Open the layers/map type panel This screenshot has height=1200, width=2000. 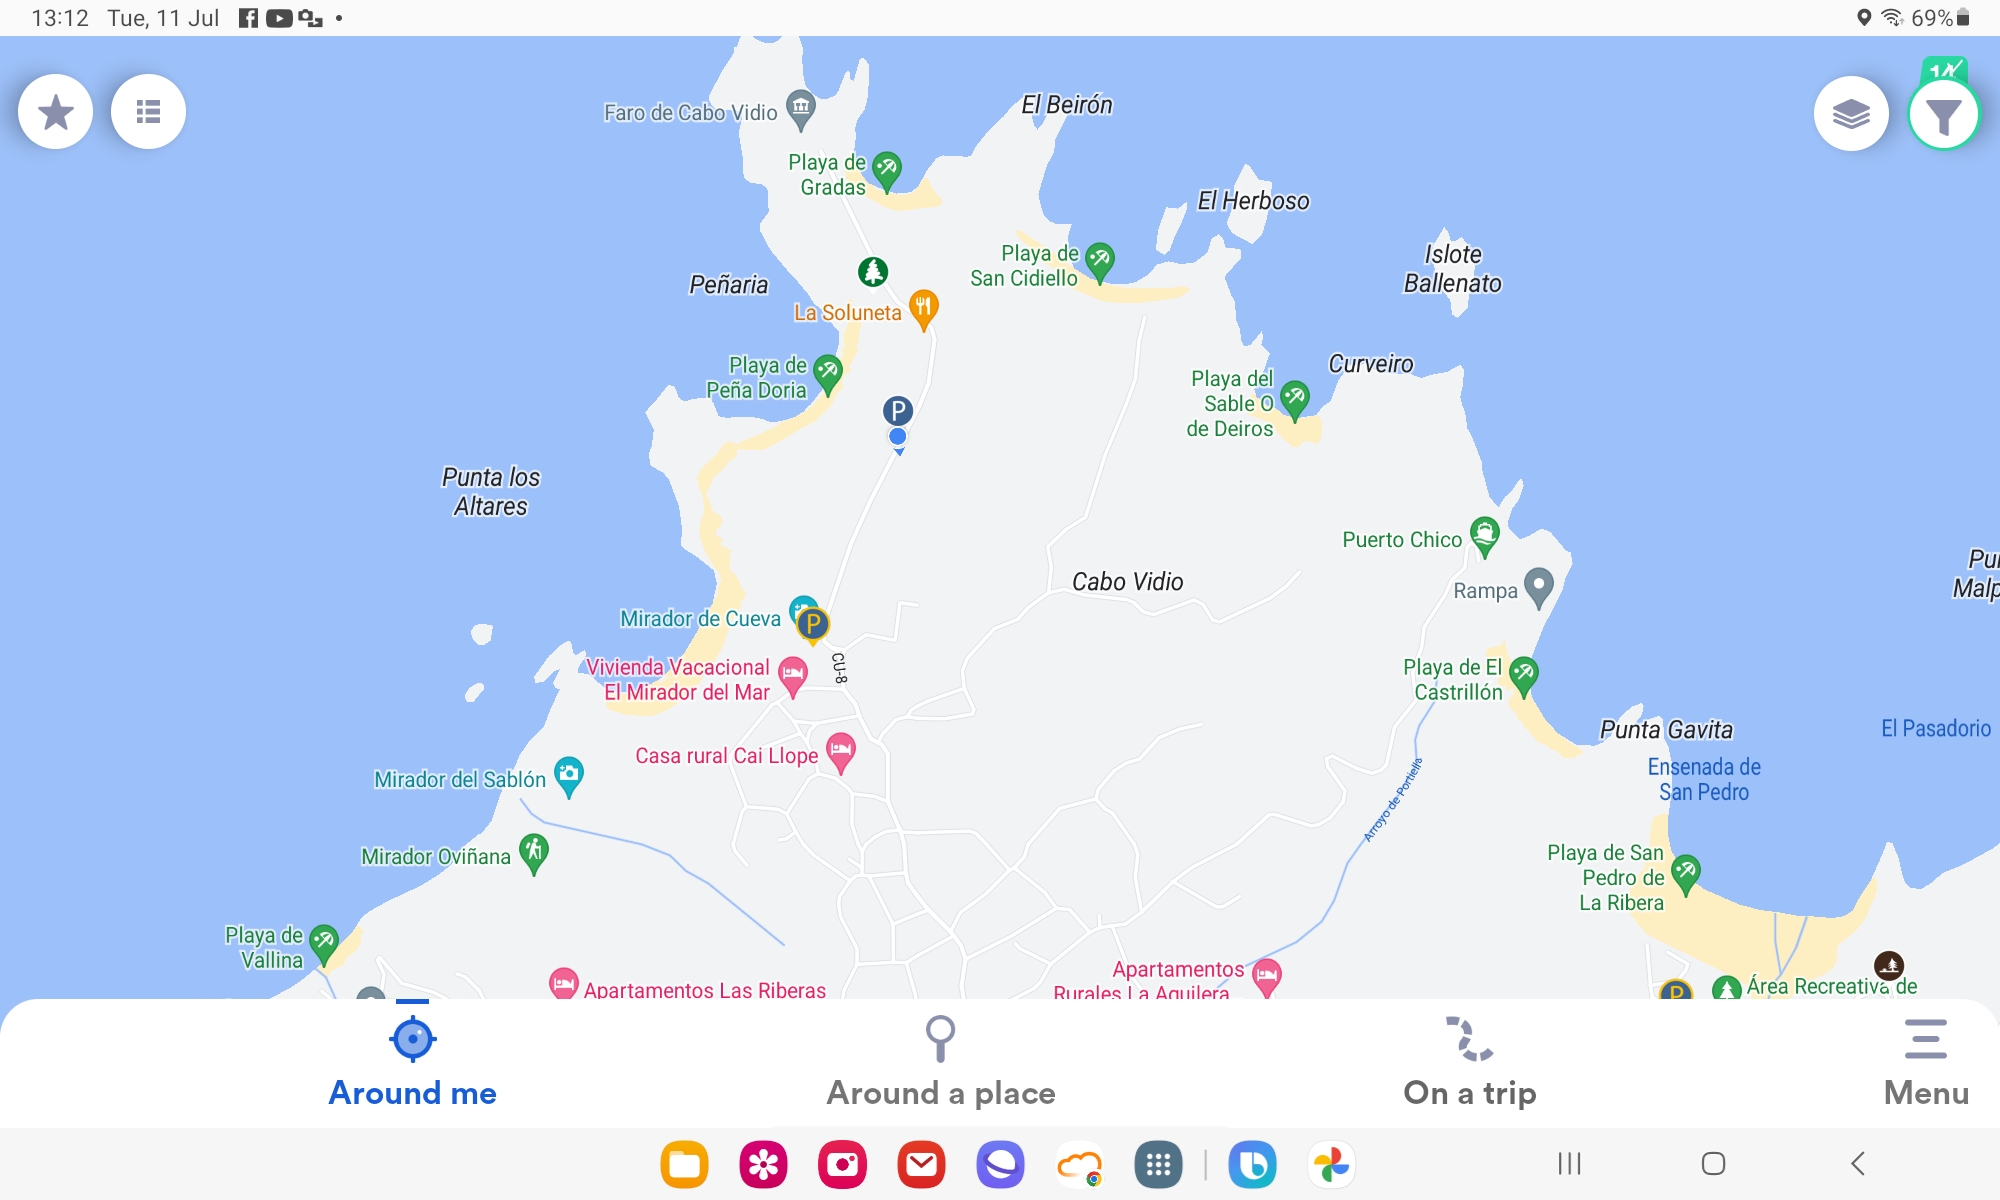[1851, 111]
